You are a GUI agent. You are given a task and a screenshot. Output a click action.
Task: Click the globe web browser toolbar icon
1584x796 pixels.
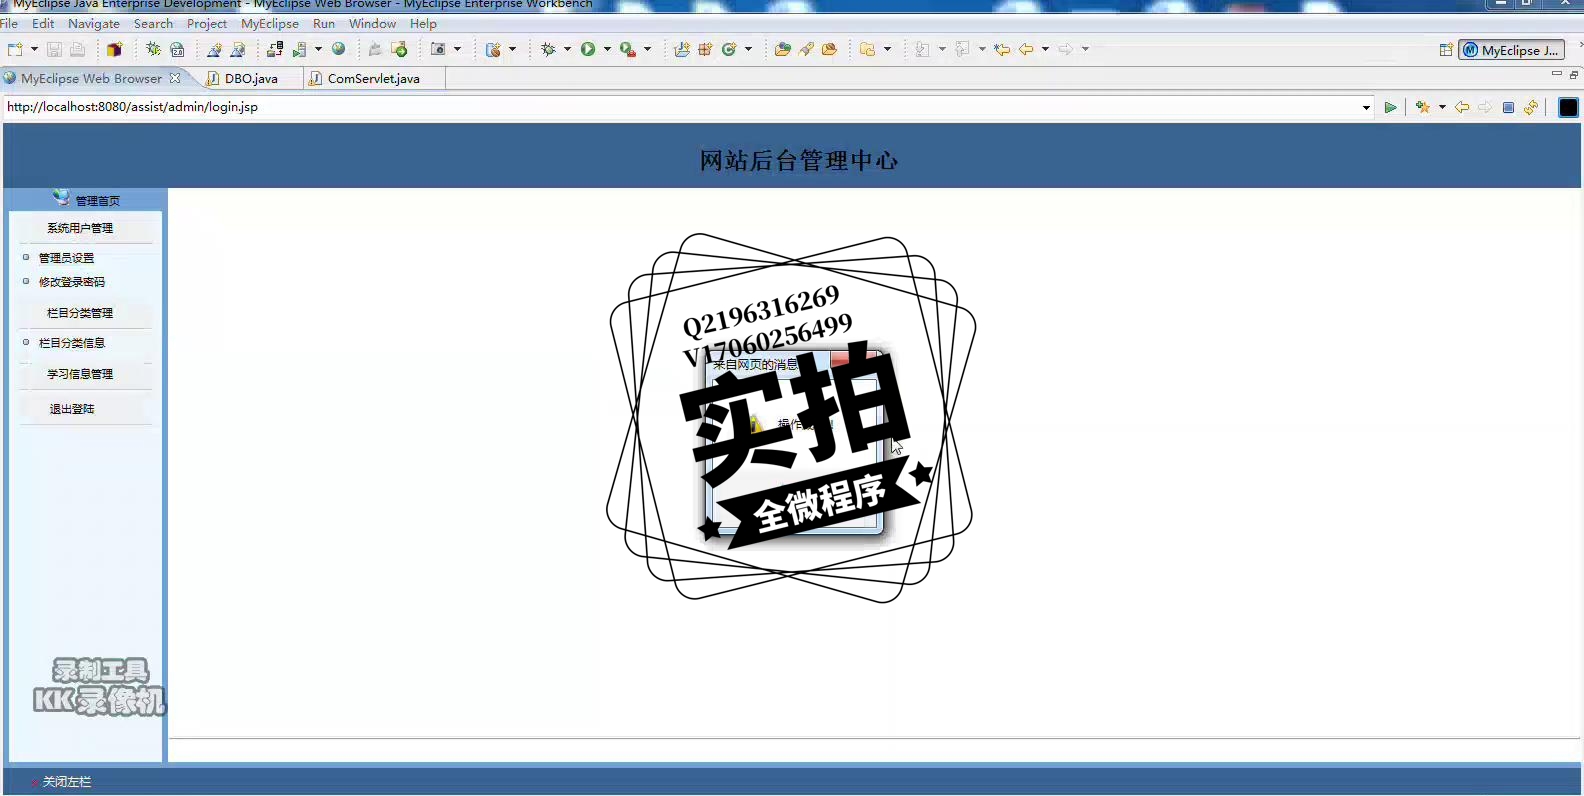point(339,49)
